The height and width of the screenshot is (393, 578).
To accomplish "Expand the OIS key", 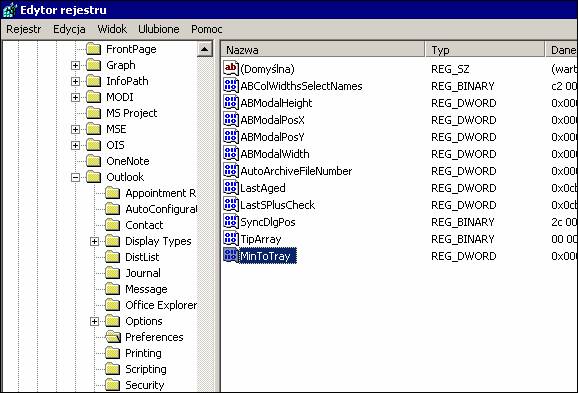I will (75, 145).
